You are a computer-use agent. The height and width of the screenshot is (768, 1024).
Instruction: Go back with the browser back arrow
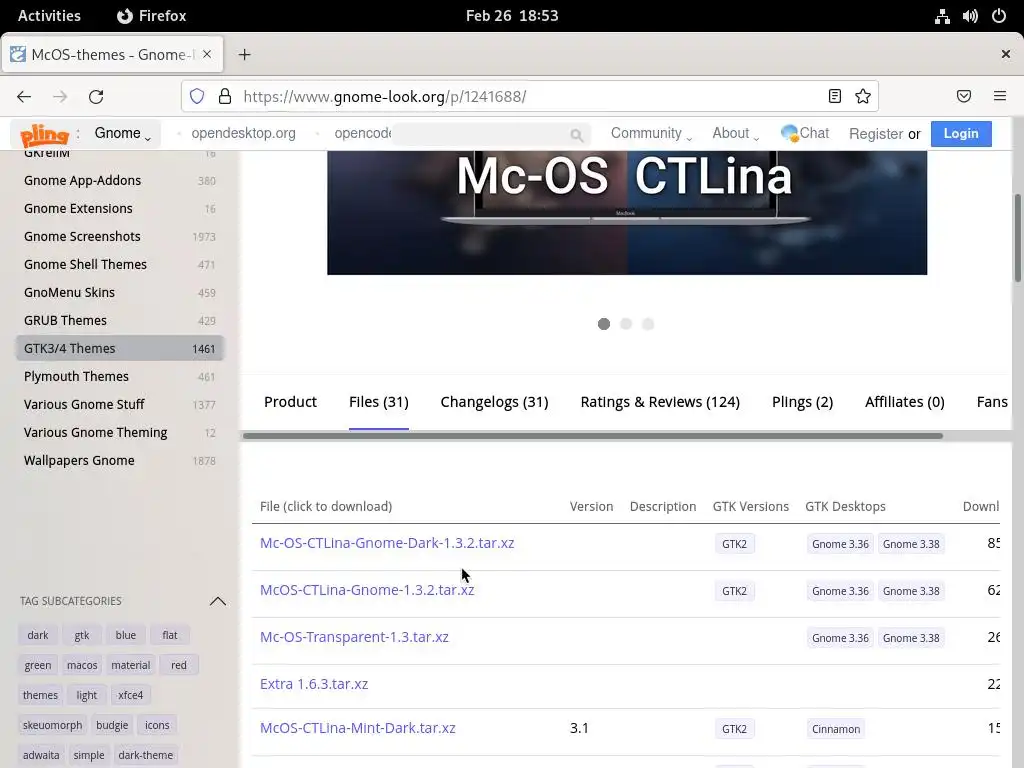[x=24, y=97]
